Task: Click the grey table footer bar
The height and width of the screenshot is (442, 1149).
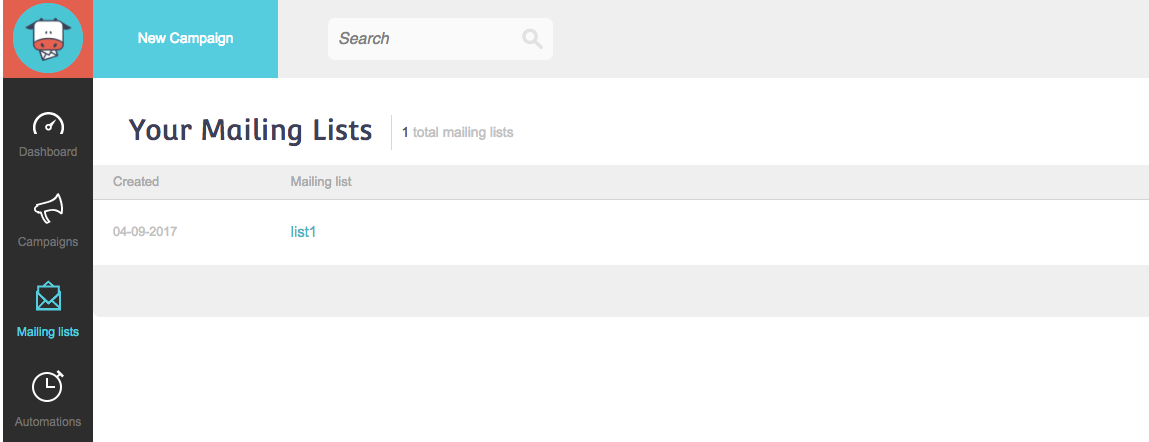Action: 621,291
